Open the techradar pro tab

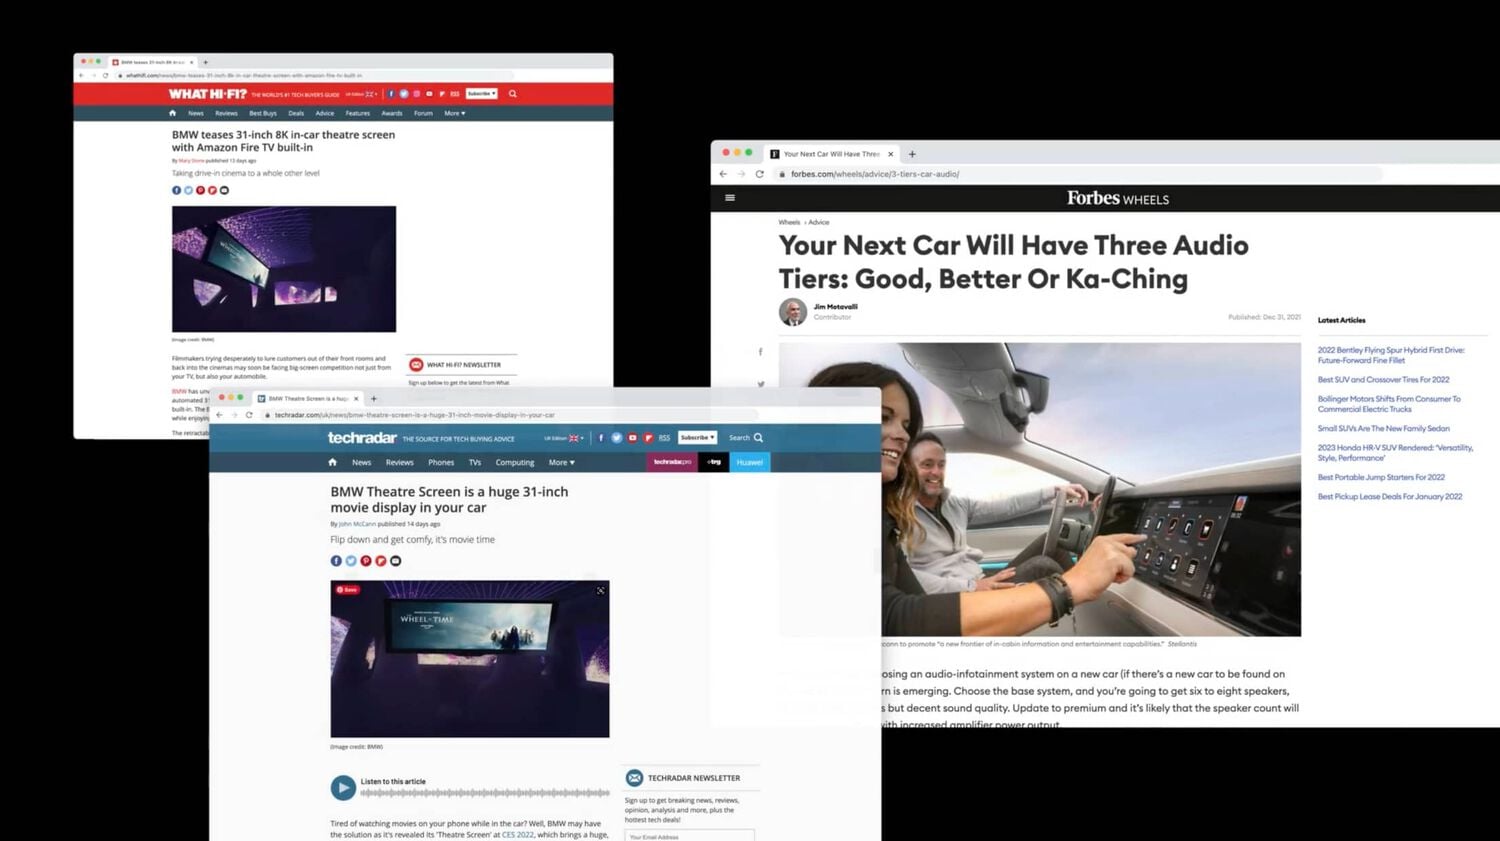coord(672,462)
